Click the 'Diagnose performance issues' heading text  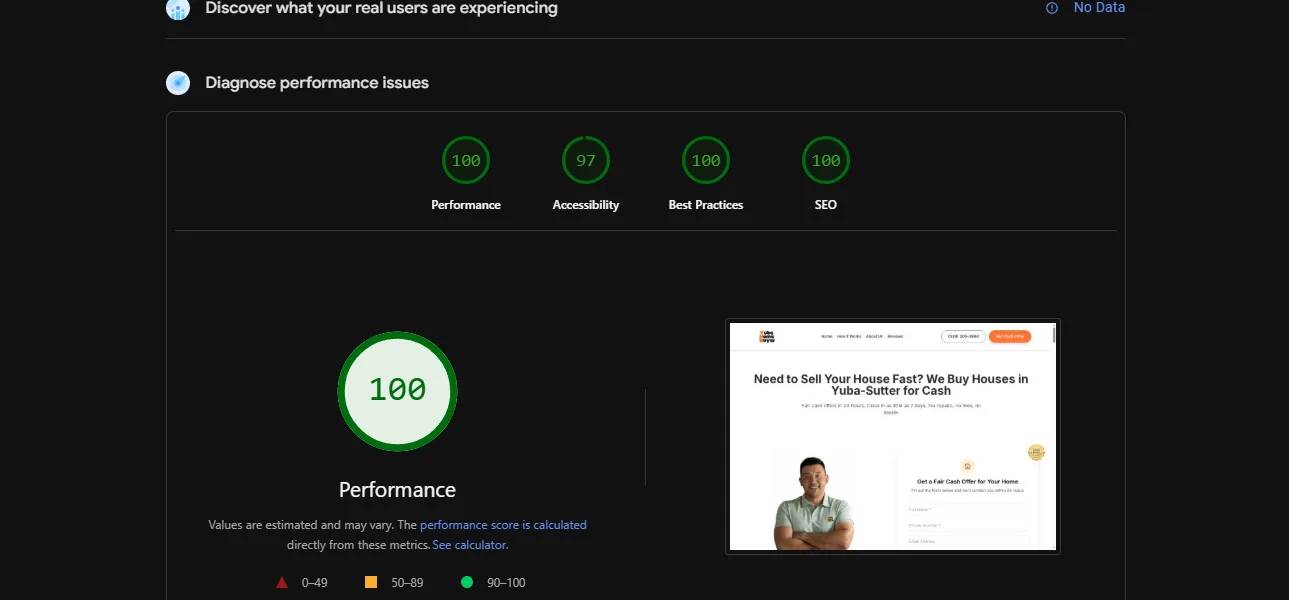pyautogui.click(x=317, y=83)
